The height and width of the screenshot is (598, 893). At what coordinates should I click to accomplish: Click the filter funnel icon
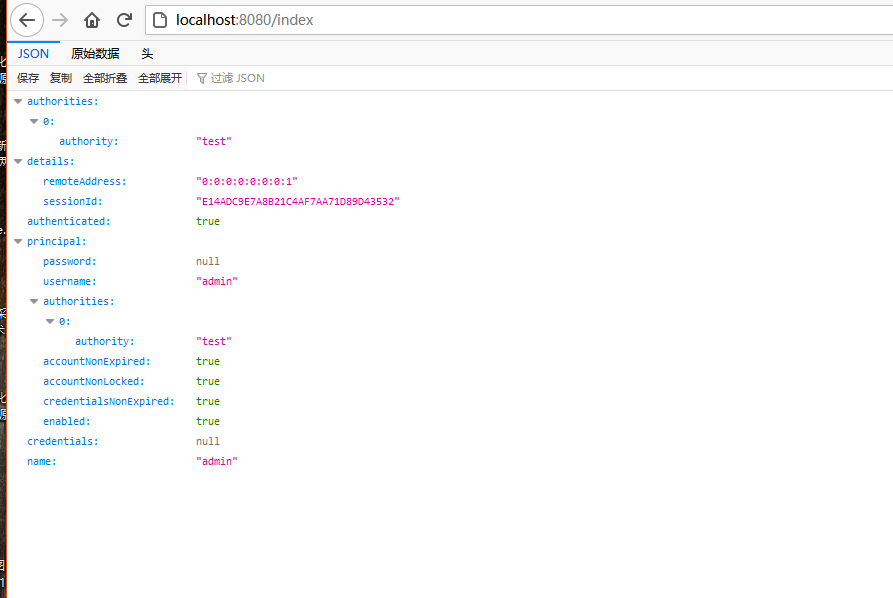(x=201, y=78)
